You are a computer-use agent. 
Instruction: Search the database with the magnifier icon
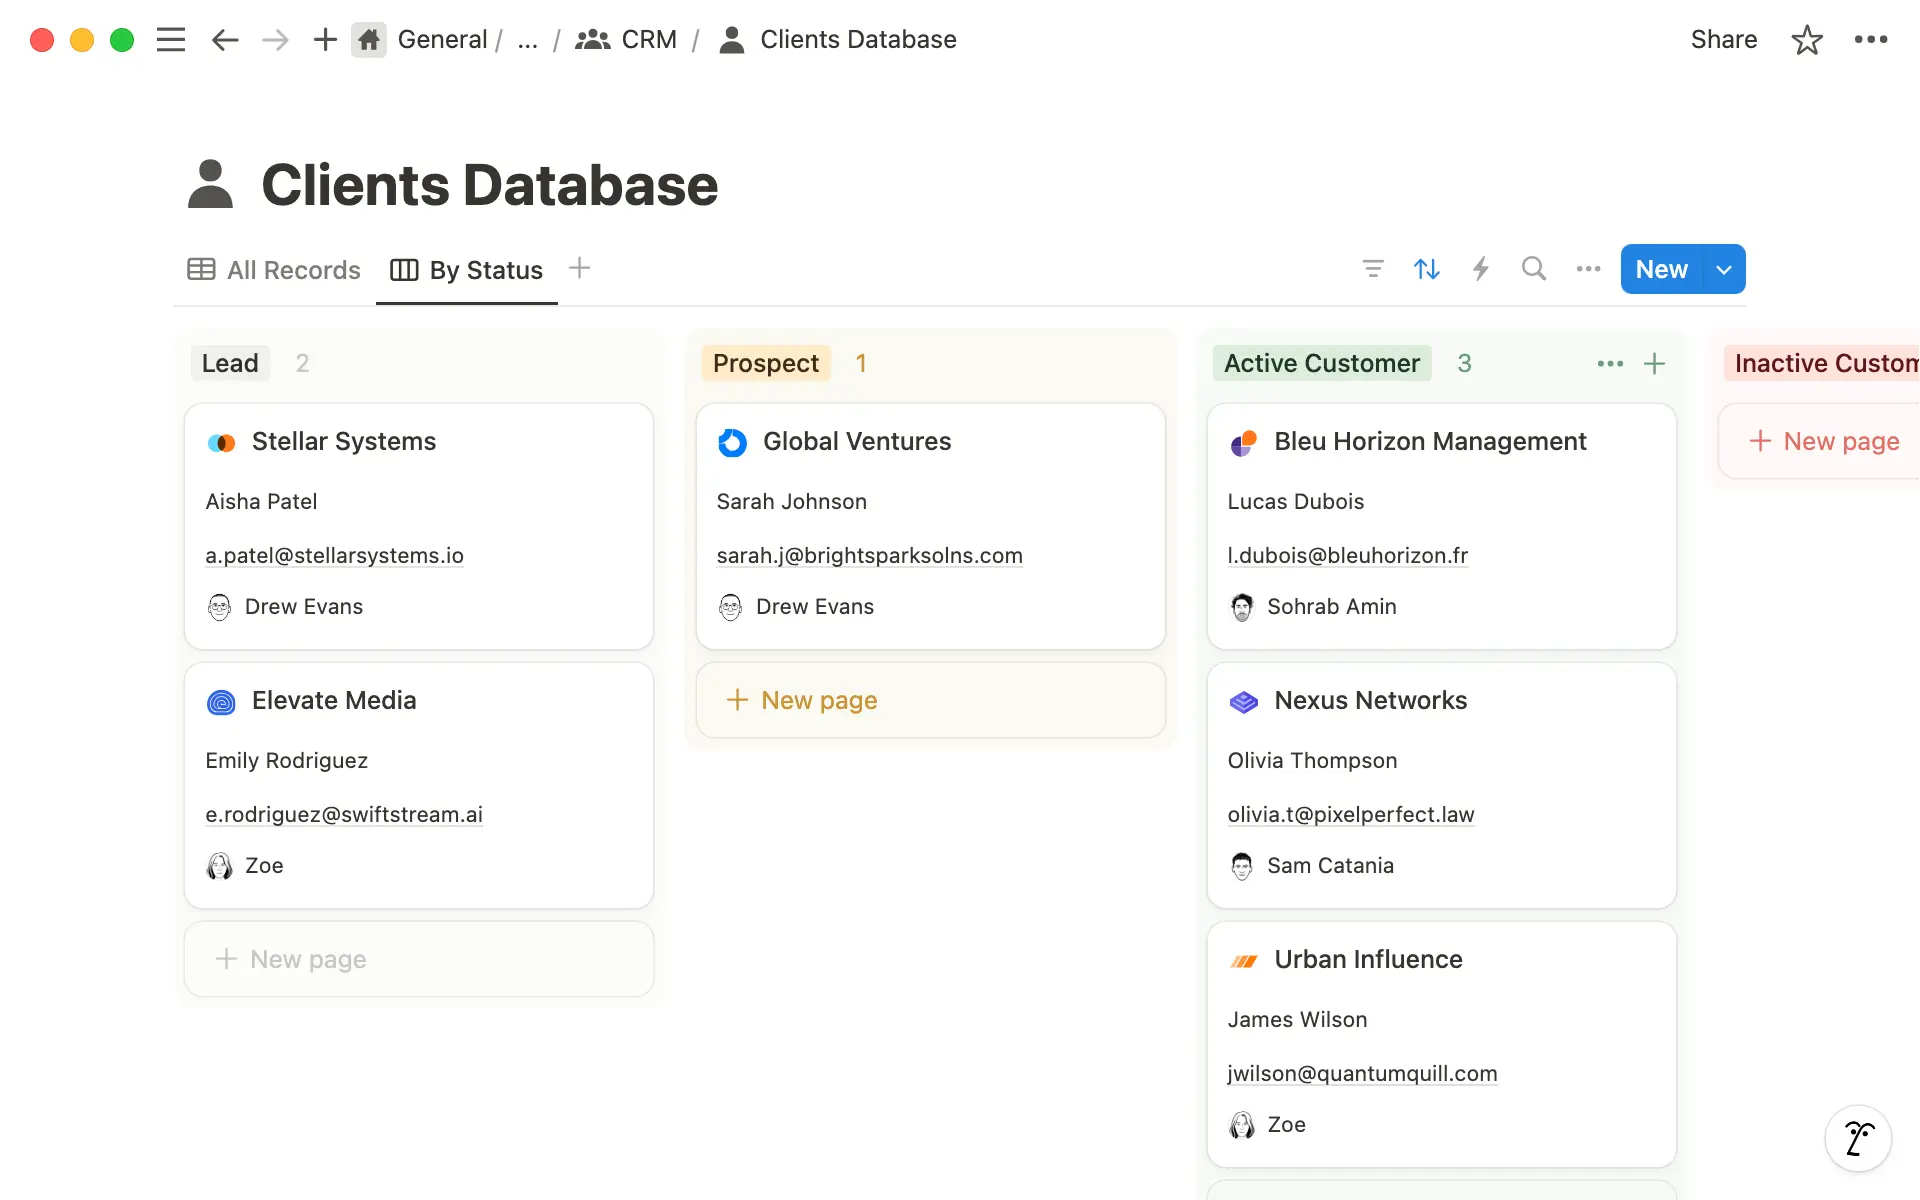point(1534,268)
